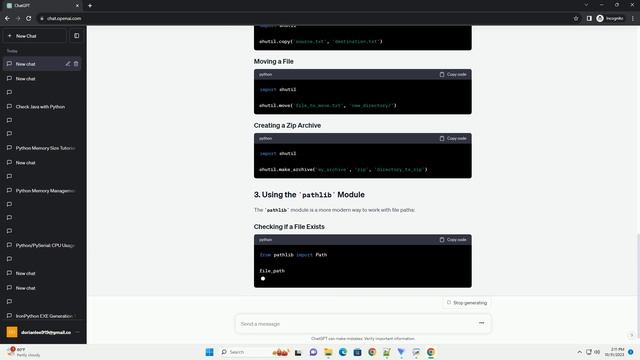Click the Using the pathlib Module heading
This screenshot has height=360, width=640.
click(x=309, y=195)
